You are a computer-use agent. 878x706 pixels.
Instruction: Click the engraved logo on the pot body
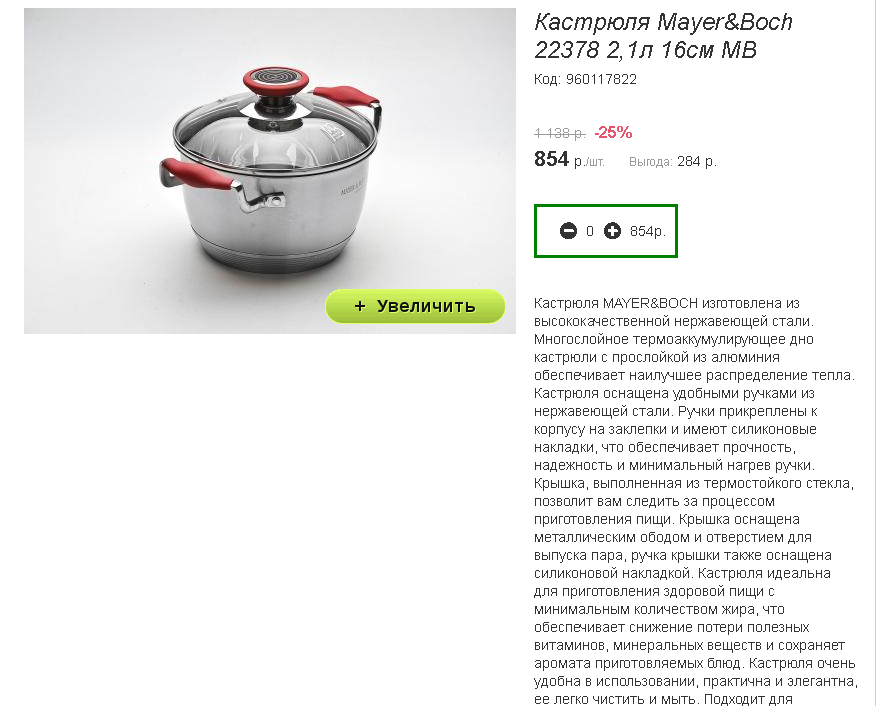click(x=352, y=188)
